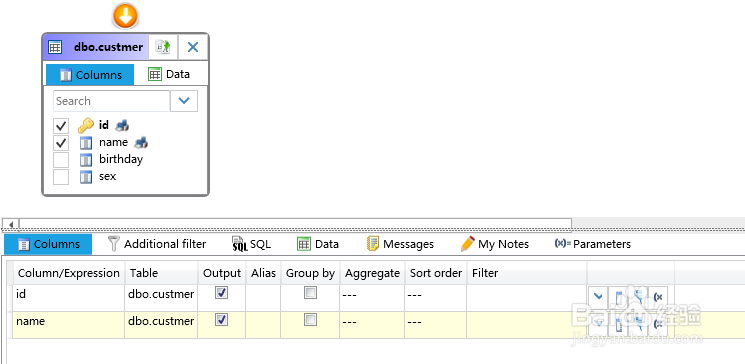The height and width of the screenshot is (364, 745).
Task: Open the Data tab in the bottom pane
Action: [x=318, y=244]
